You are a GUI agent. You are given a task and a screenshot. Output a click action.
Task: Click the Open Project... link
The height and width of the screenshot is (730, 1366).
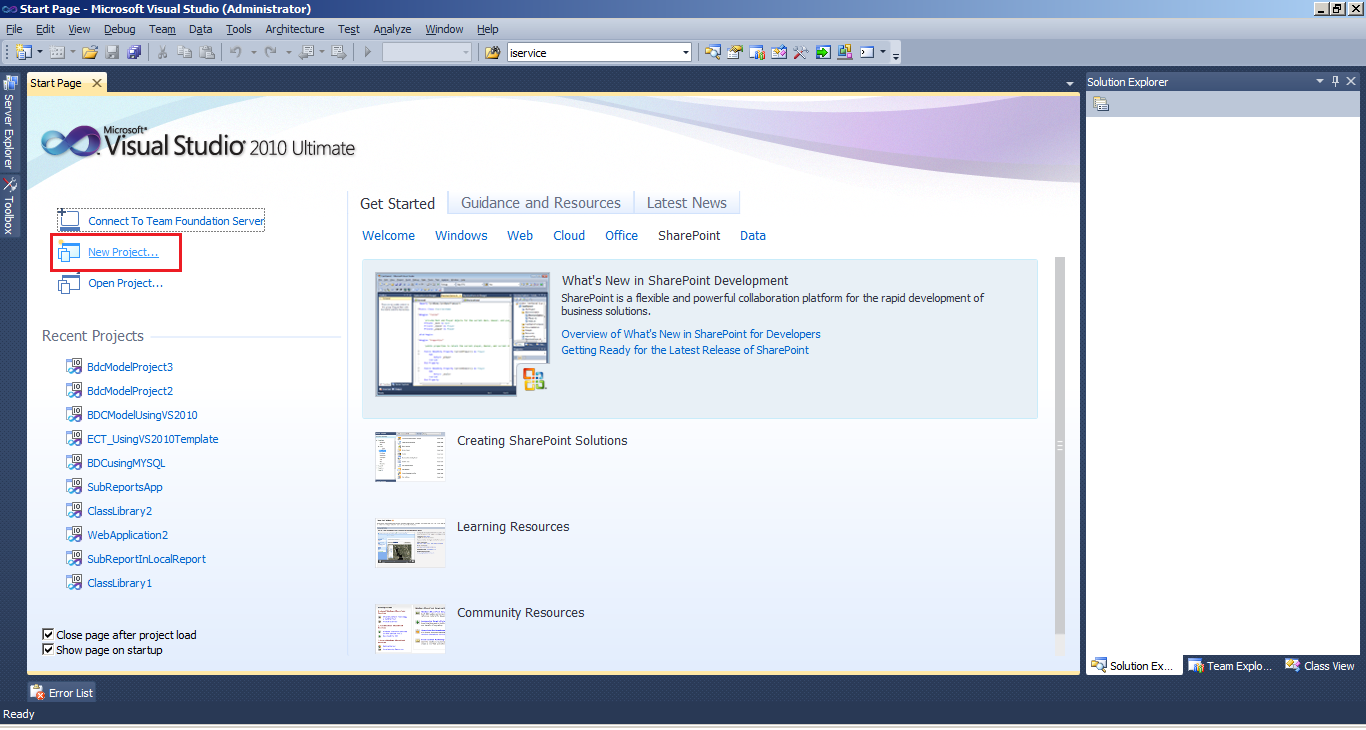tap(126, 283)
